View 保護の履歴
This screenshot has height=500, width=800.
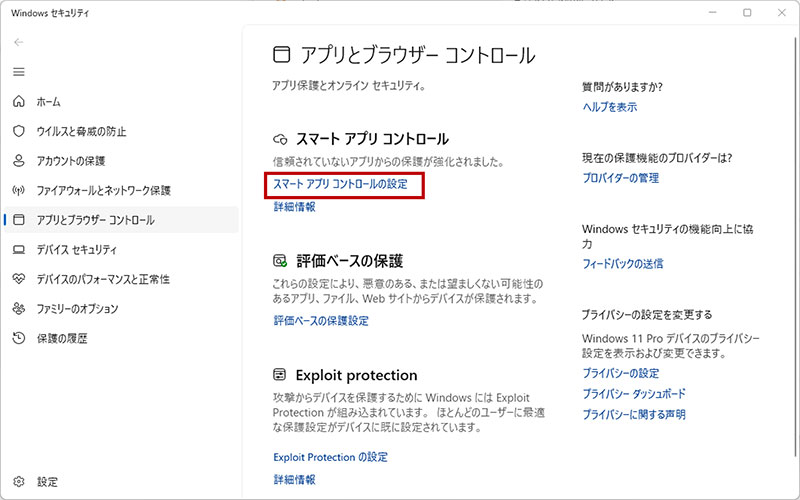click(x=62, y=339)
